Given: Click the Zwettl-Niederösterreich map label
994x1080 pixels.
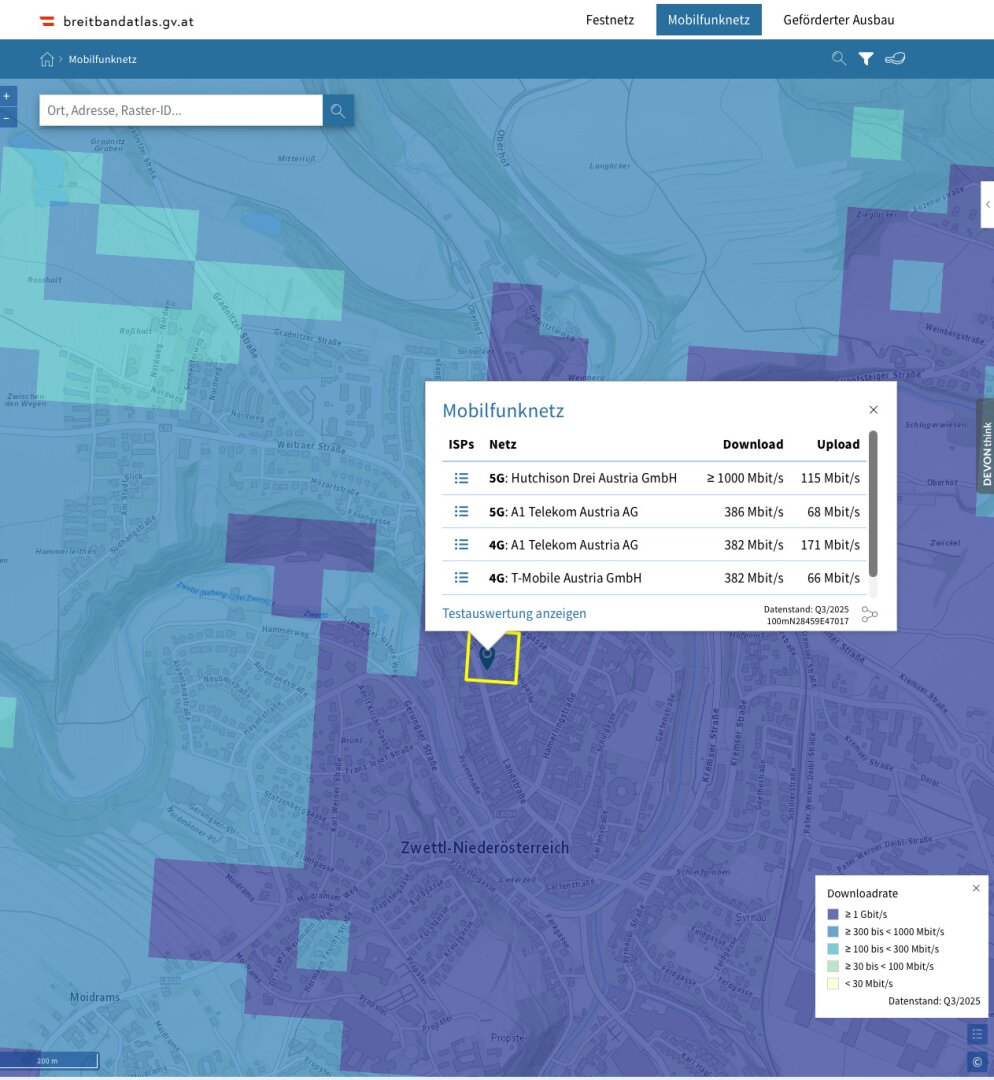Looking at the screenshot, I should (485, 848).
